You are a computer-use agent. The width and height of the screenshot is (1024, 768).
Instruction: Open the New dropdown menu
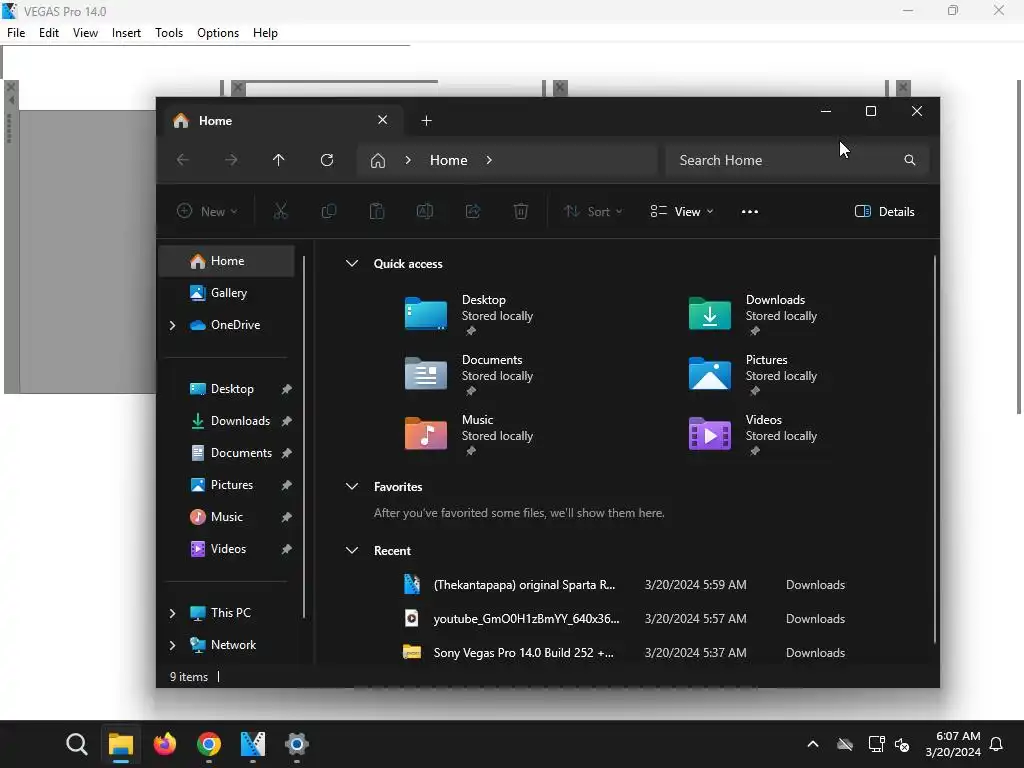207,212
